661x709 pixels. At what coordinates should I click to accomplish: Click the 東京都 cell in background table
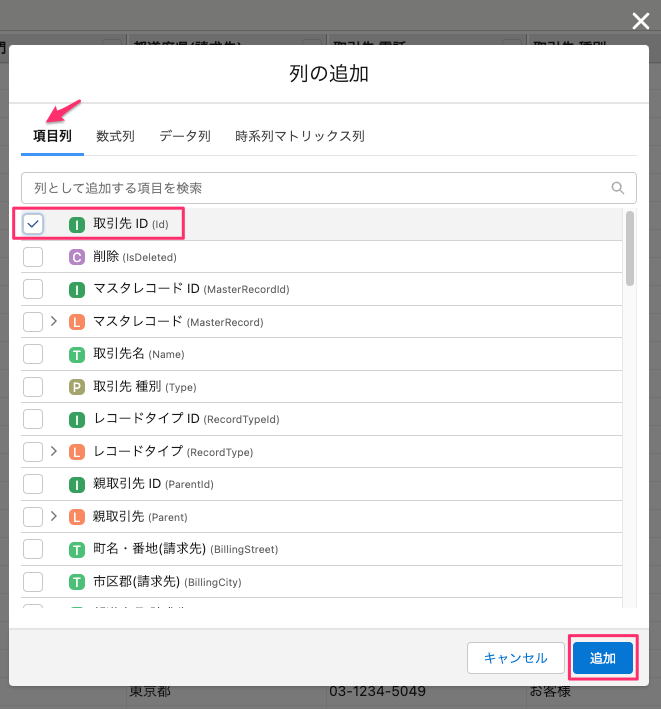(150, 692)
